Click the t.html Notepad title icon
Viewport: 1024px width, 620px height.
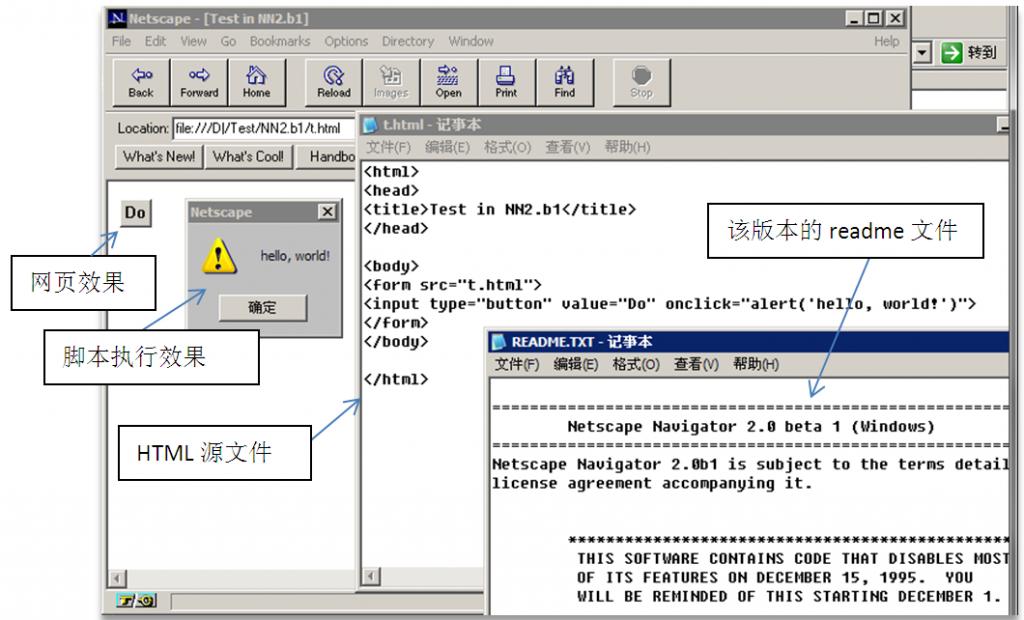click(370, 125)
